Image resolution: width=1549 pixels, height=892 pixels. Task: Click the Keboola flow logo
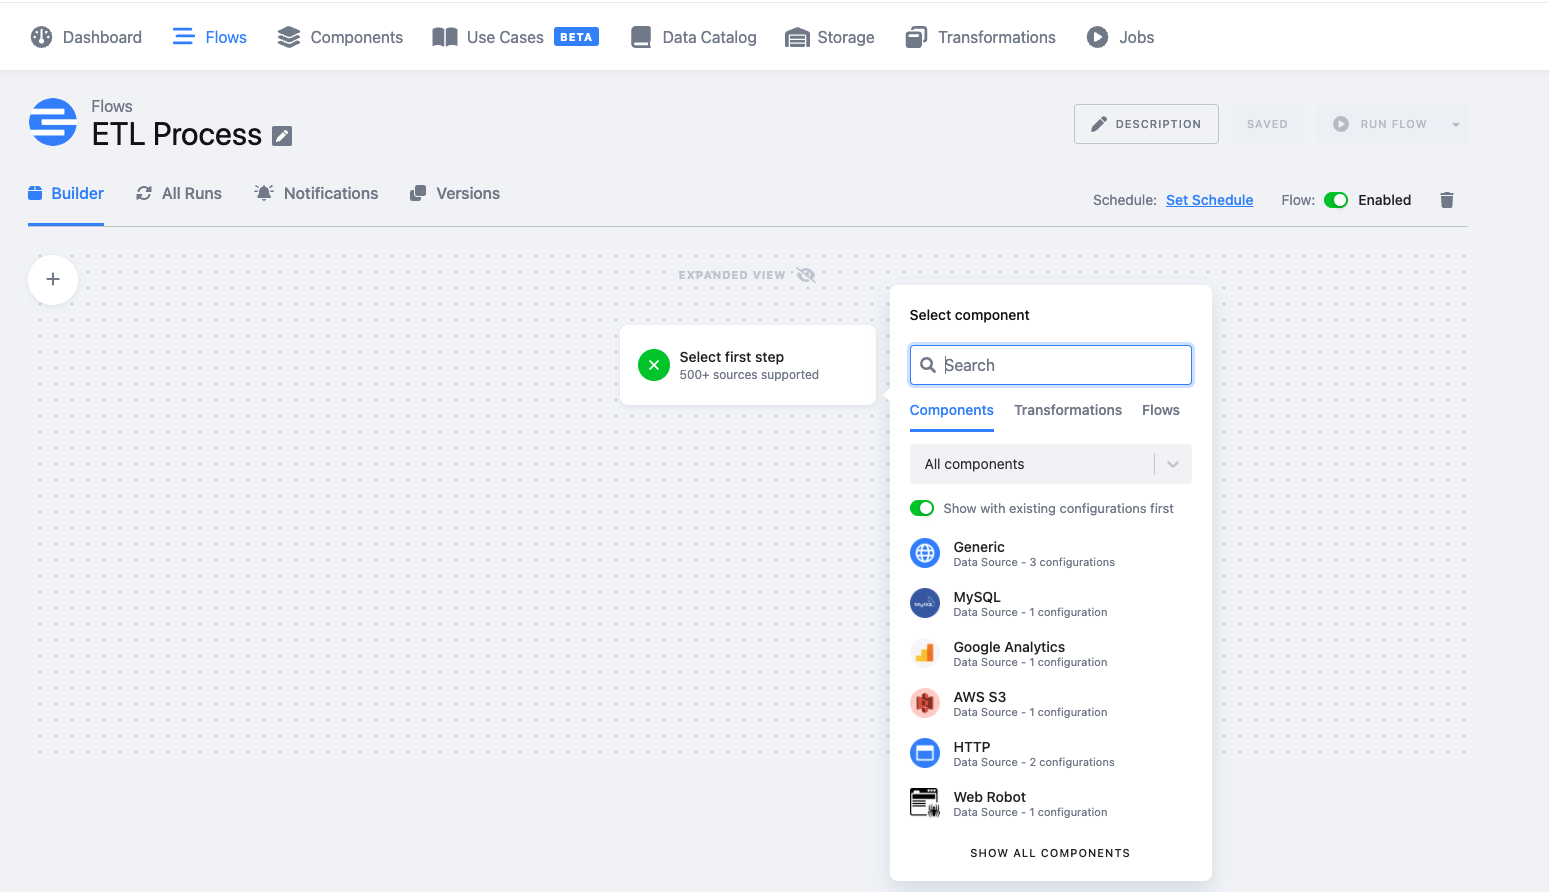click(53, 122)
